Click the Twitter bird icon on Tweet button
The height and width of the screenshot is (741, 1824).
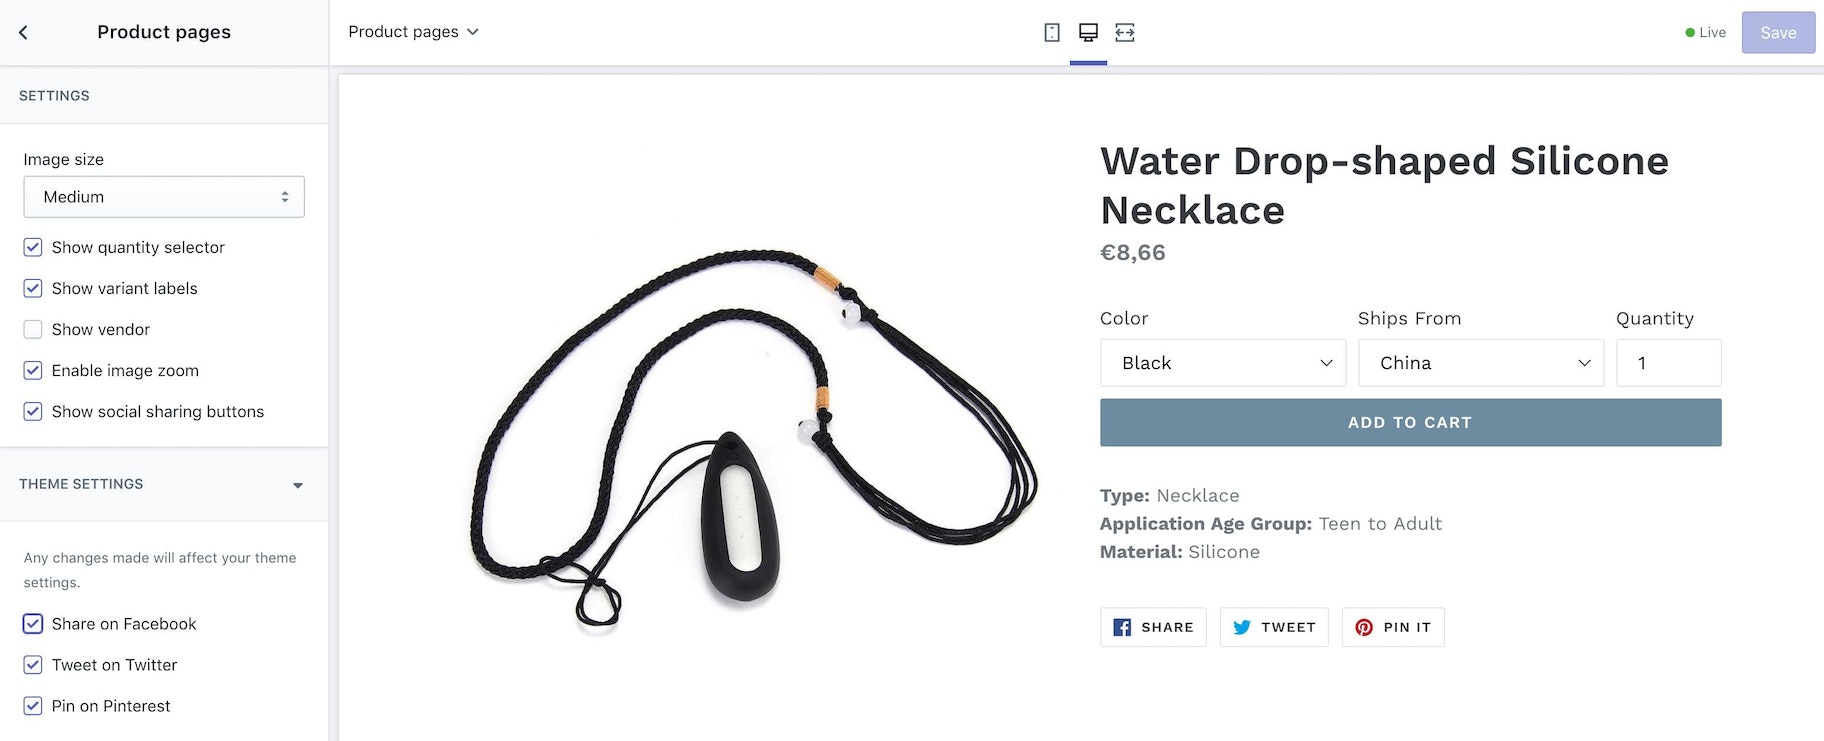1242,627
